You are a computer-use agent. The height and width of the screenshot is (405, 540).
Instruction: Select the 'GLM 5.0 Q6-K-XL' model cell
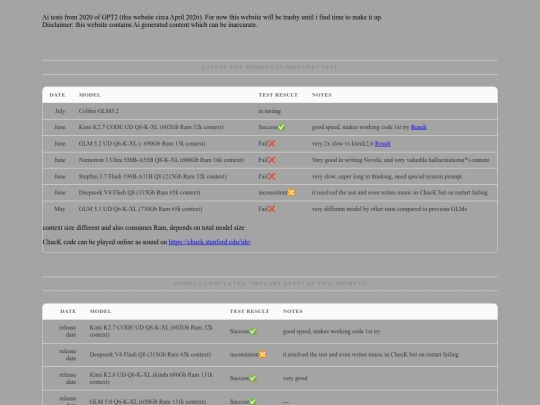point(147,402)
